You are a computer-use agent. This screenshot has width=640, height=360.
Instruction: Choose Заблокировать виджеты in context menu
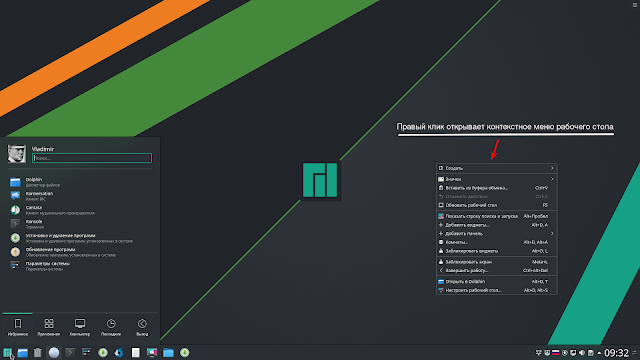(x=496, y=251)
